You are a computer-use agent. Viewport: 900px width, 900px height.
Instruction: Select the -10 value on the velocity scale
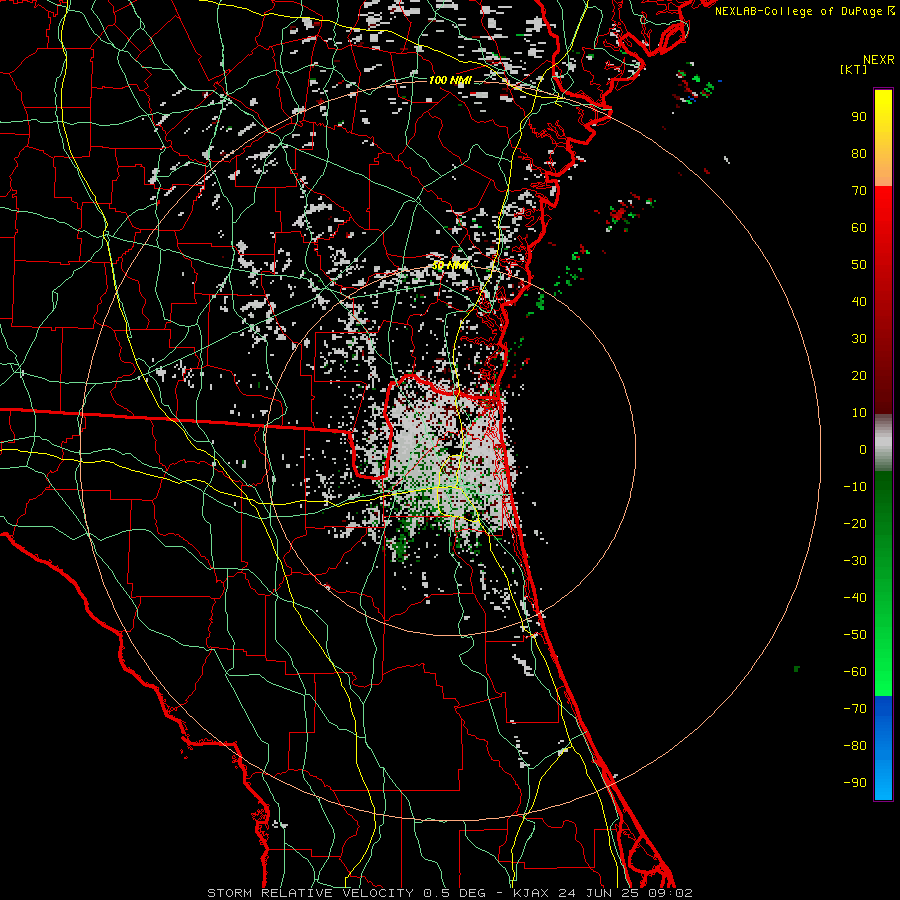point(855,487)
